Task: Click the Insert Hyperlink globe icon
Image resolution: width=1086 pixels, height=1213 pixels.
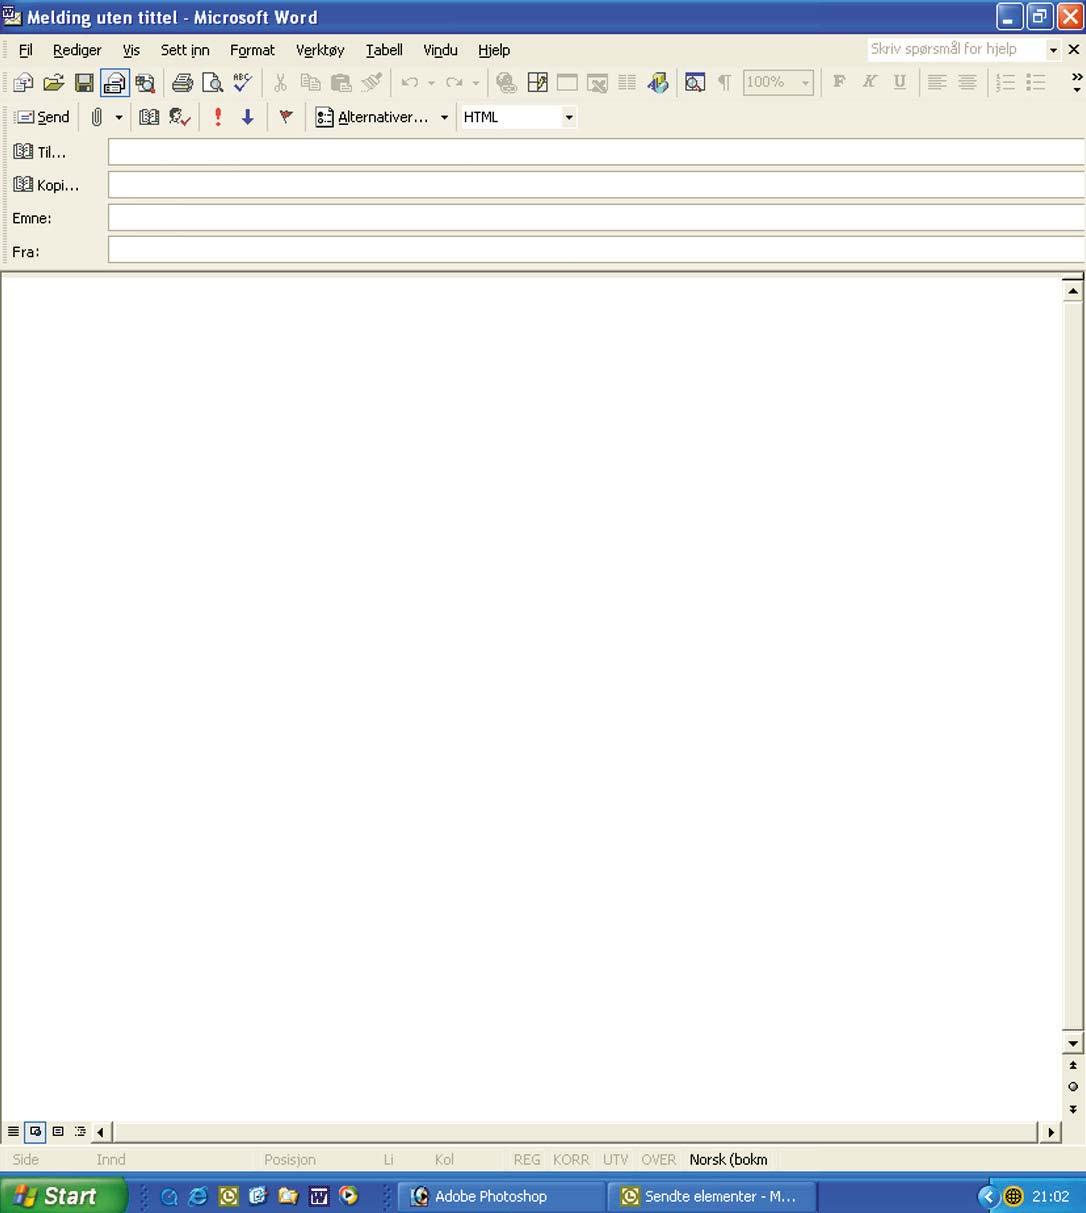Action: click(x=507, y=83)
